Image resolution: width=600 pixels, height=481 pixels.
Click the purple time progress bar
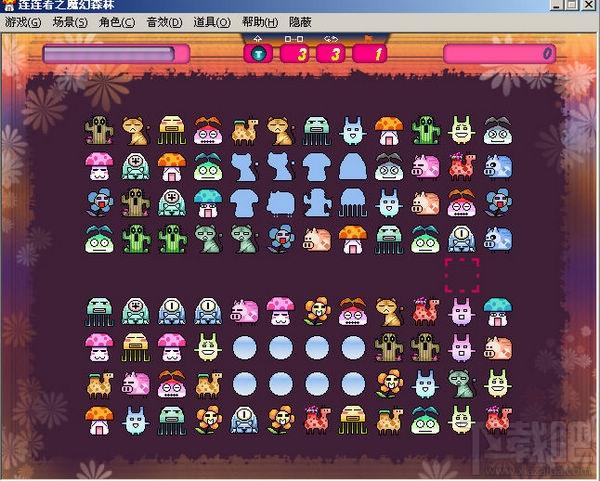pyautogui.click(x=116, y=54)
